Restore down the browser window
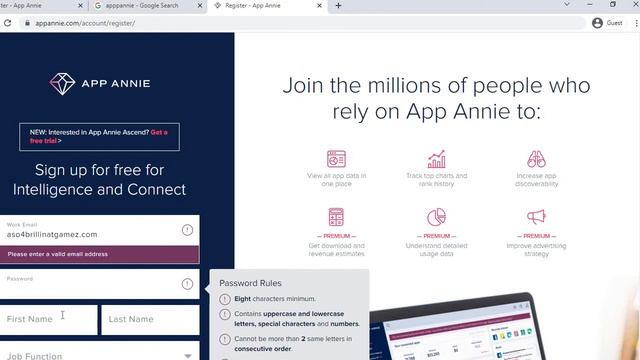Image resolution: width=640 pixels, height=360 pixels. coord(613,4)
